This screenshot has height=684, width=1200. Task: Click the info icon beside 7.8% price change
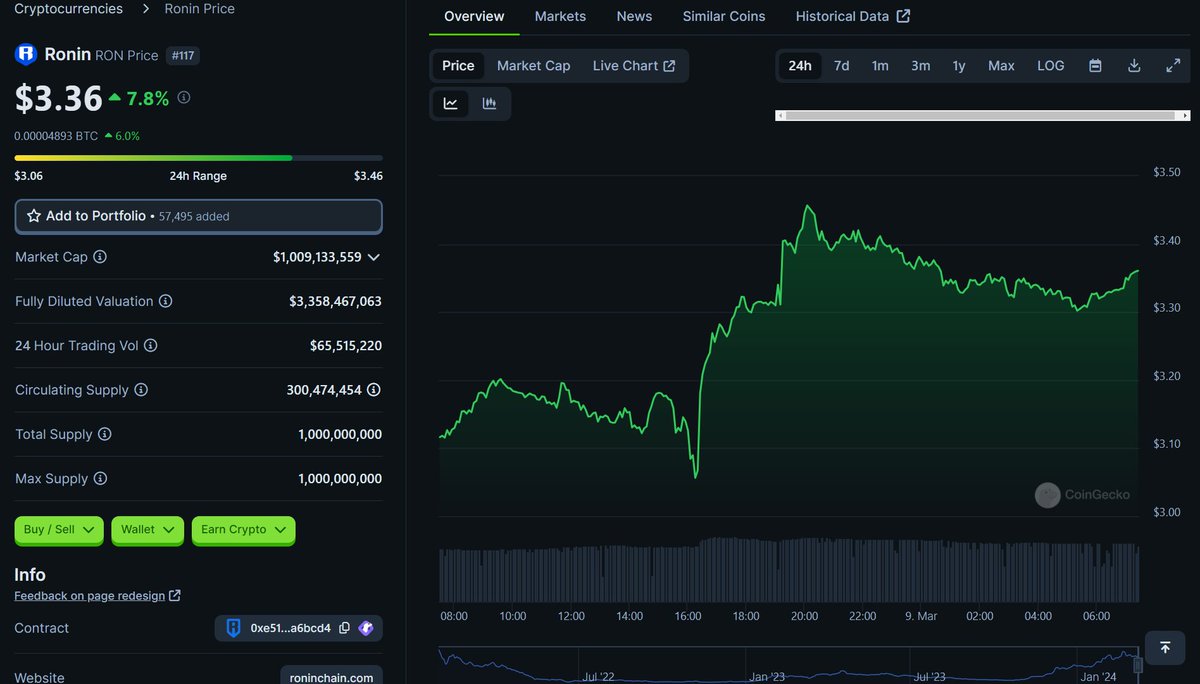click(184, 98)
